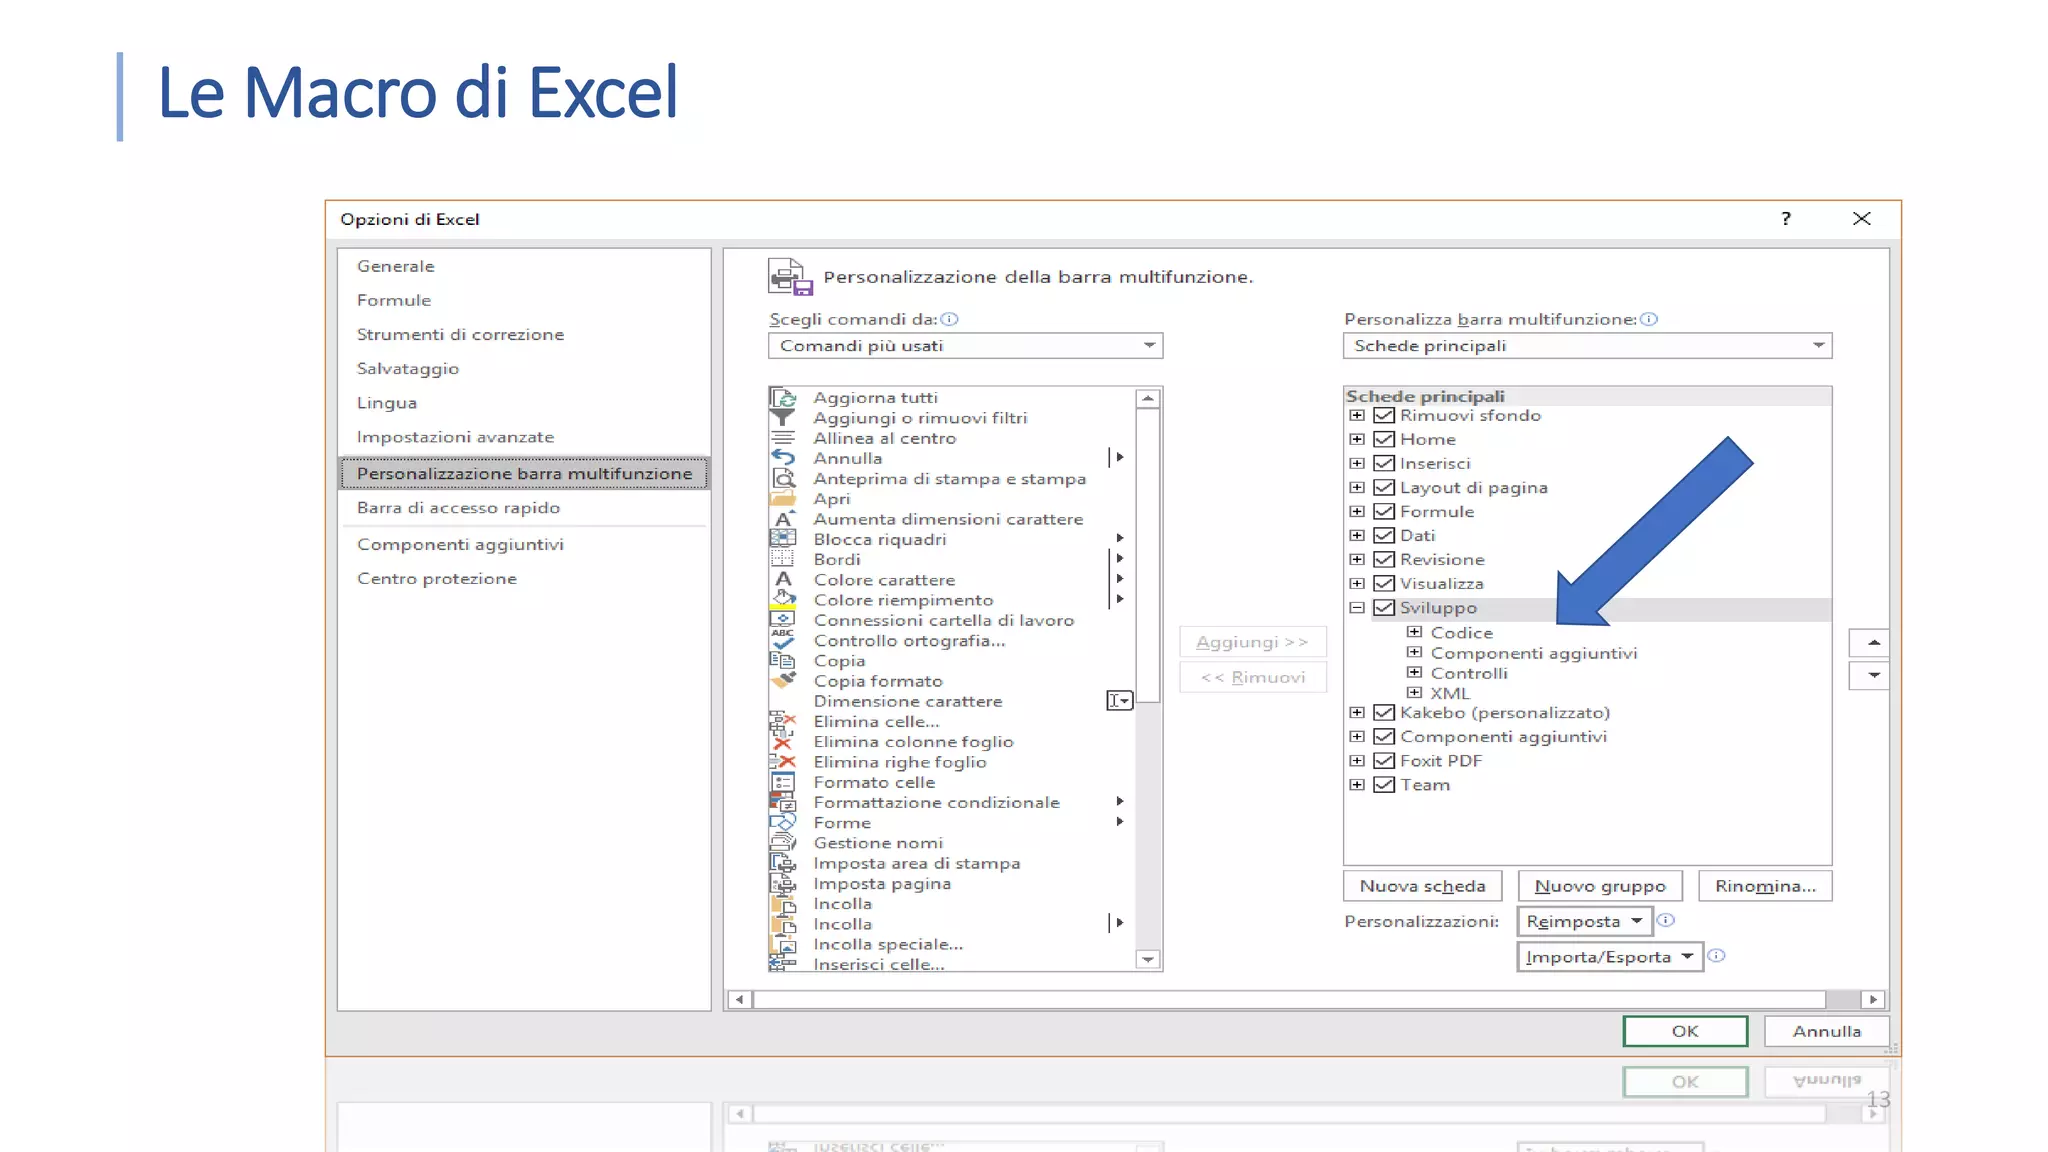Toggle the Kakebo (personalizzato) checkbox
The width and height of the screenshot is (2048, 1152).
click(x=1384, y=712)
